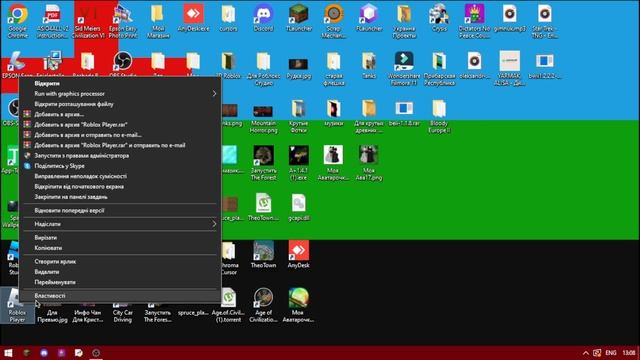Screen dimensions: 640x360
Task: Expand the Run with graphics processor submenu
Action: pos(214,93)
